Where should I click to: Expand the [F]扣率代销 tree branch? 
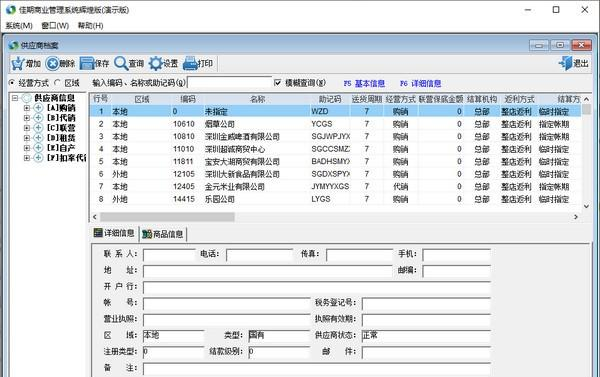[x=26, y=158]
